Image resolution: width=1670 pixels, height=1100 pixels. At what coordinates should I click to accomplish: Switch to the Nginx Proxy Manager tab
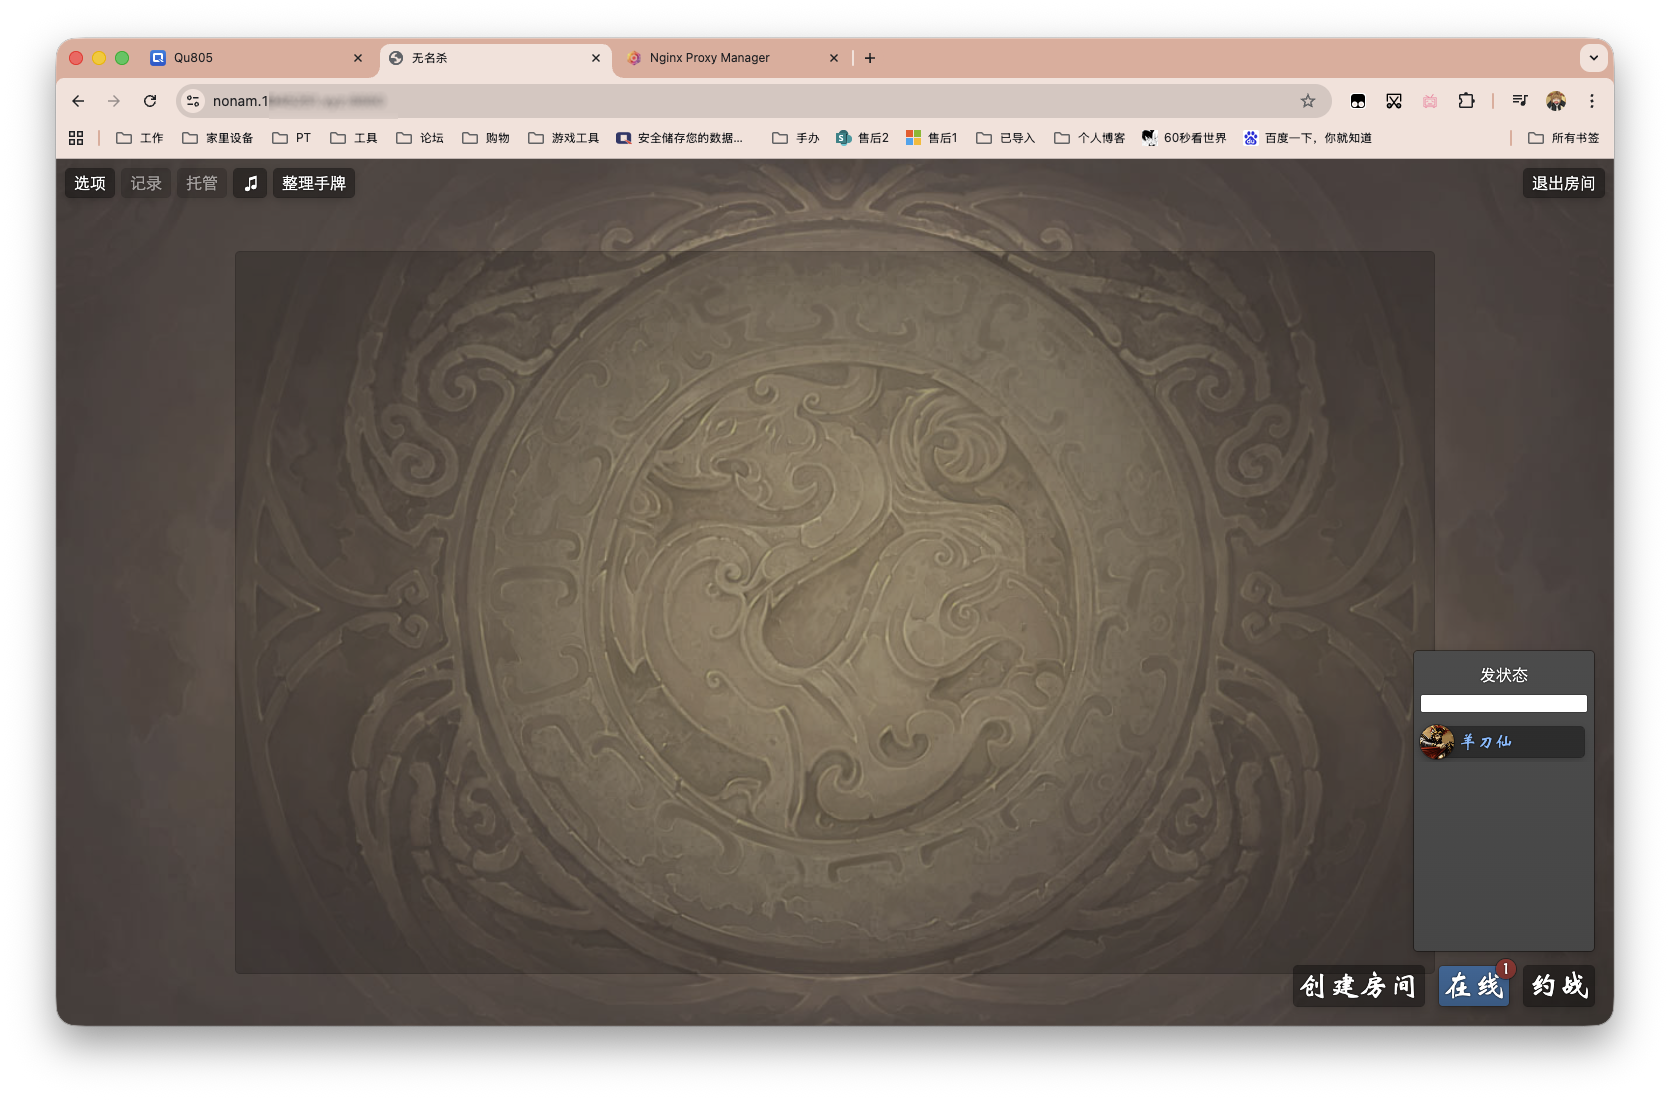(x=709, y=58)
